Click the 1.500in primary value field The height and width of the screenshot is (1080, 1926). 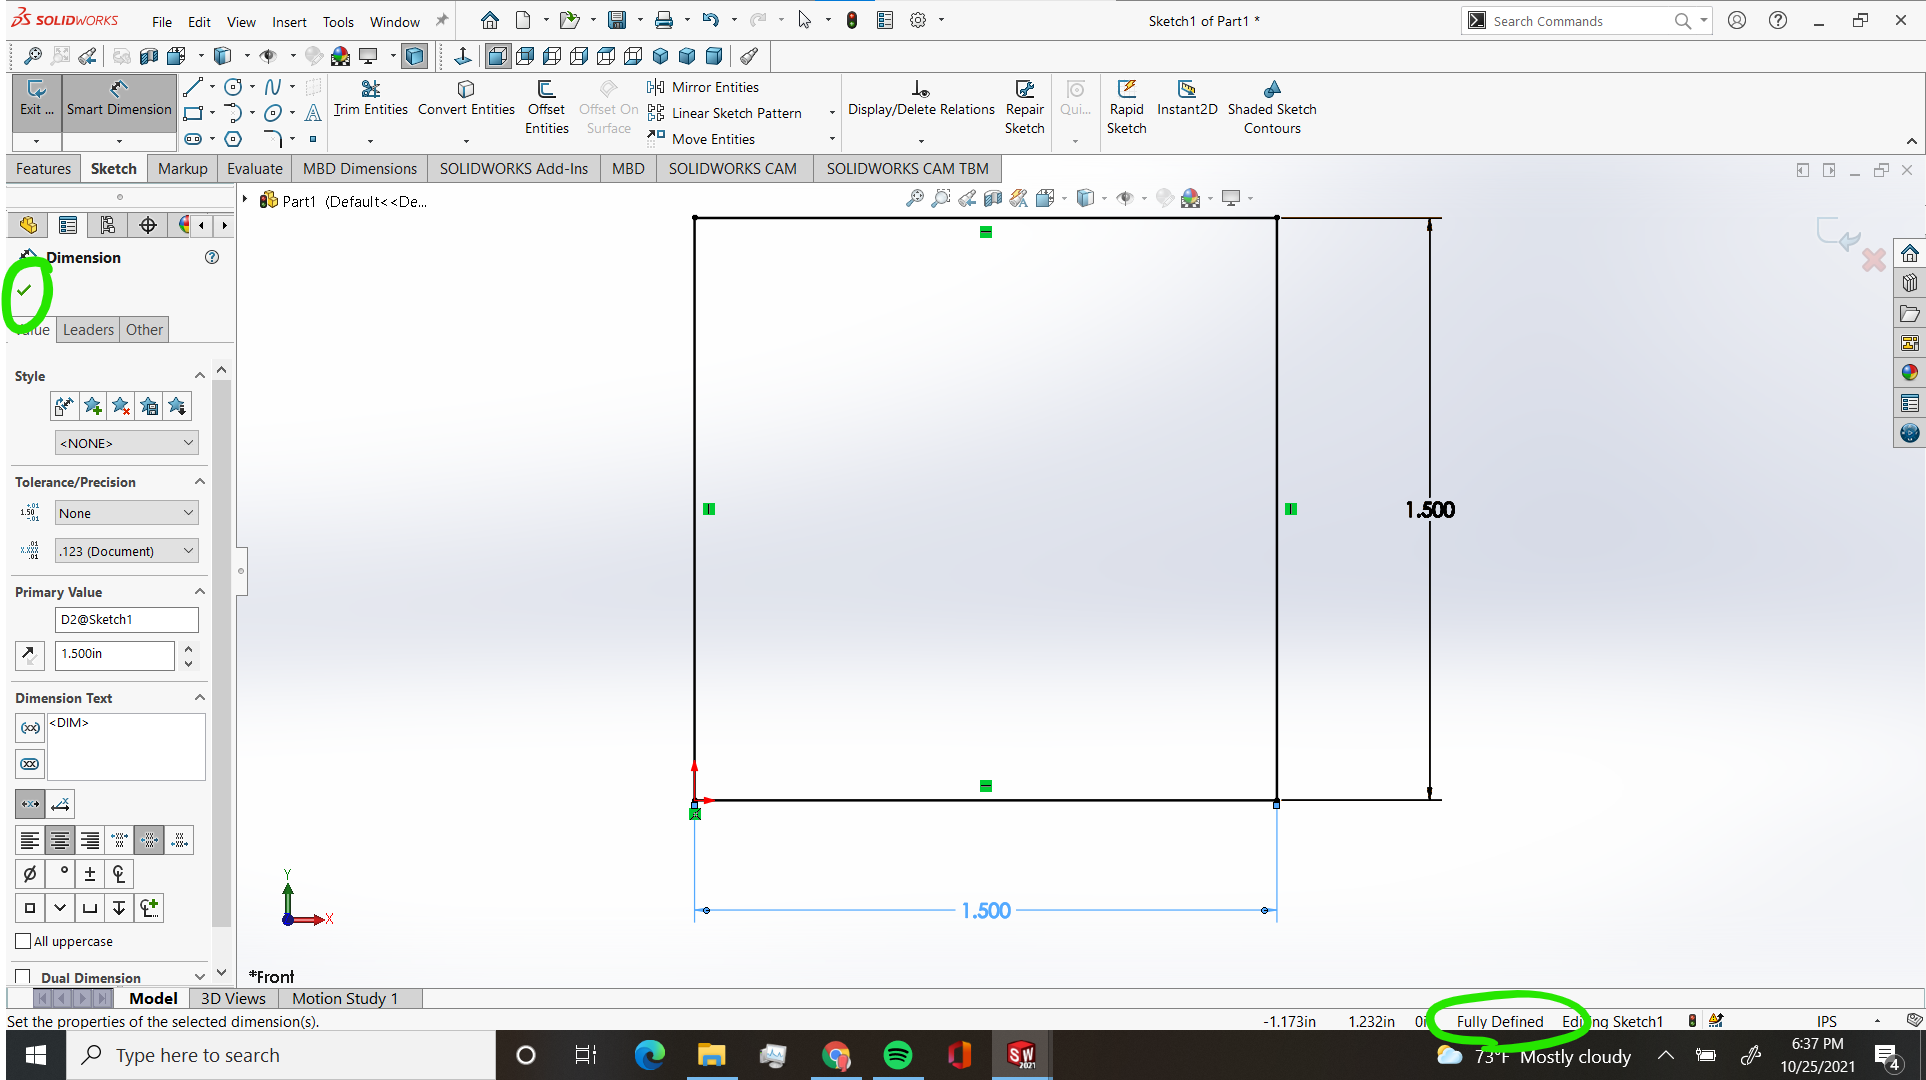click(114, 655)
